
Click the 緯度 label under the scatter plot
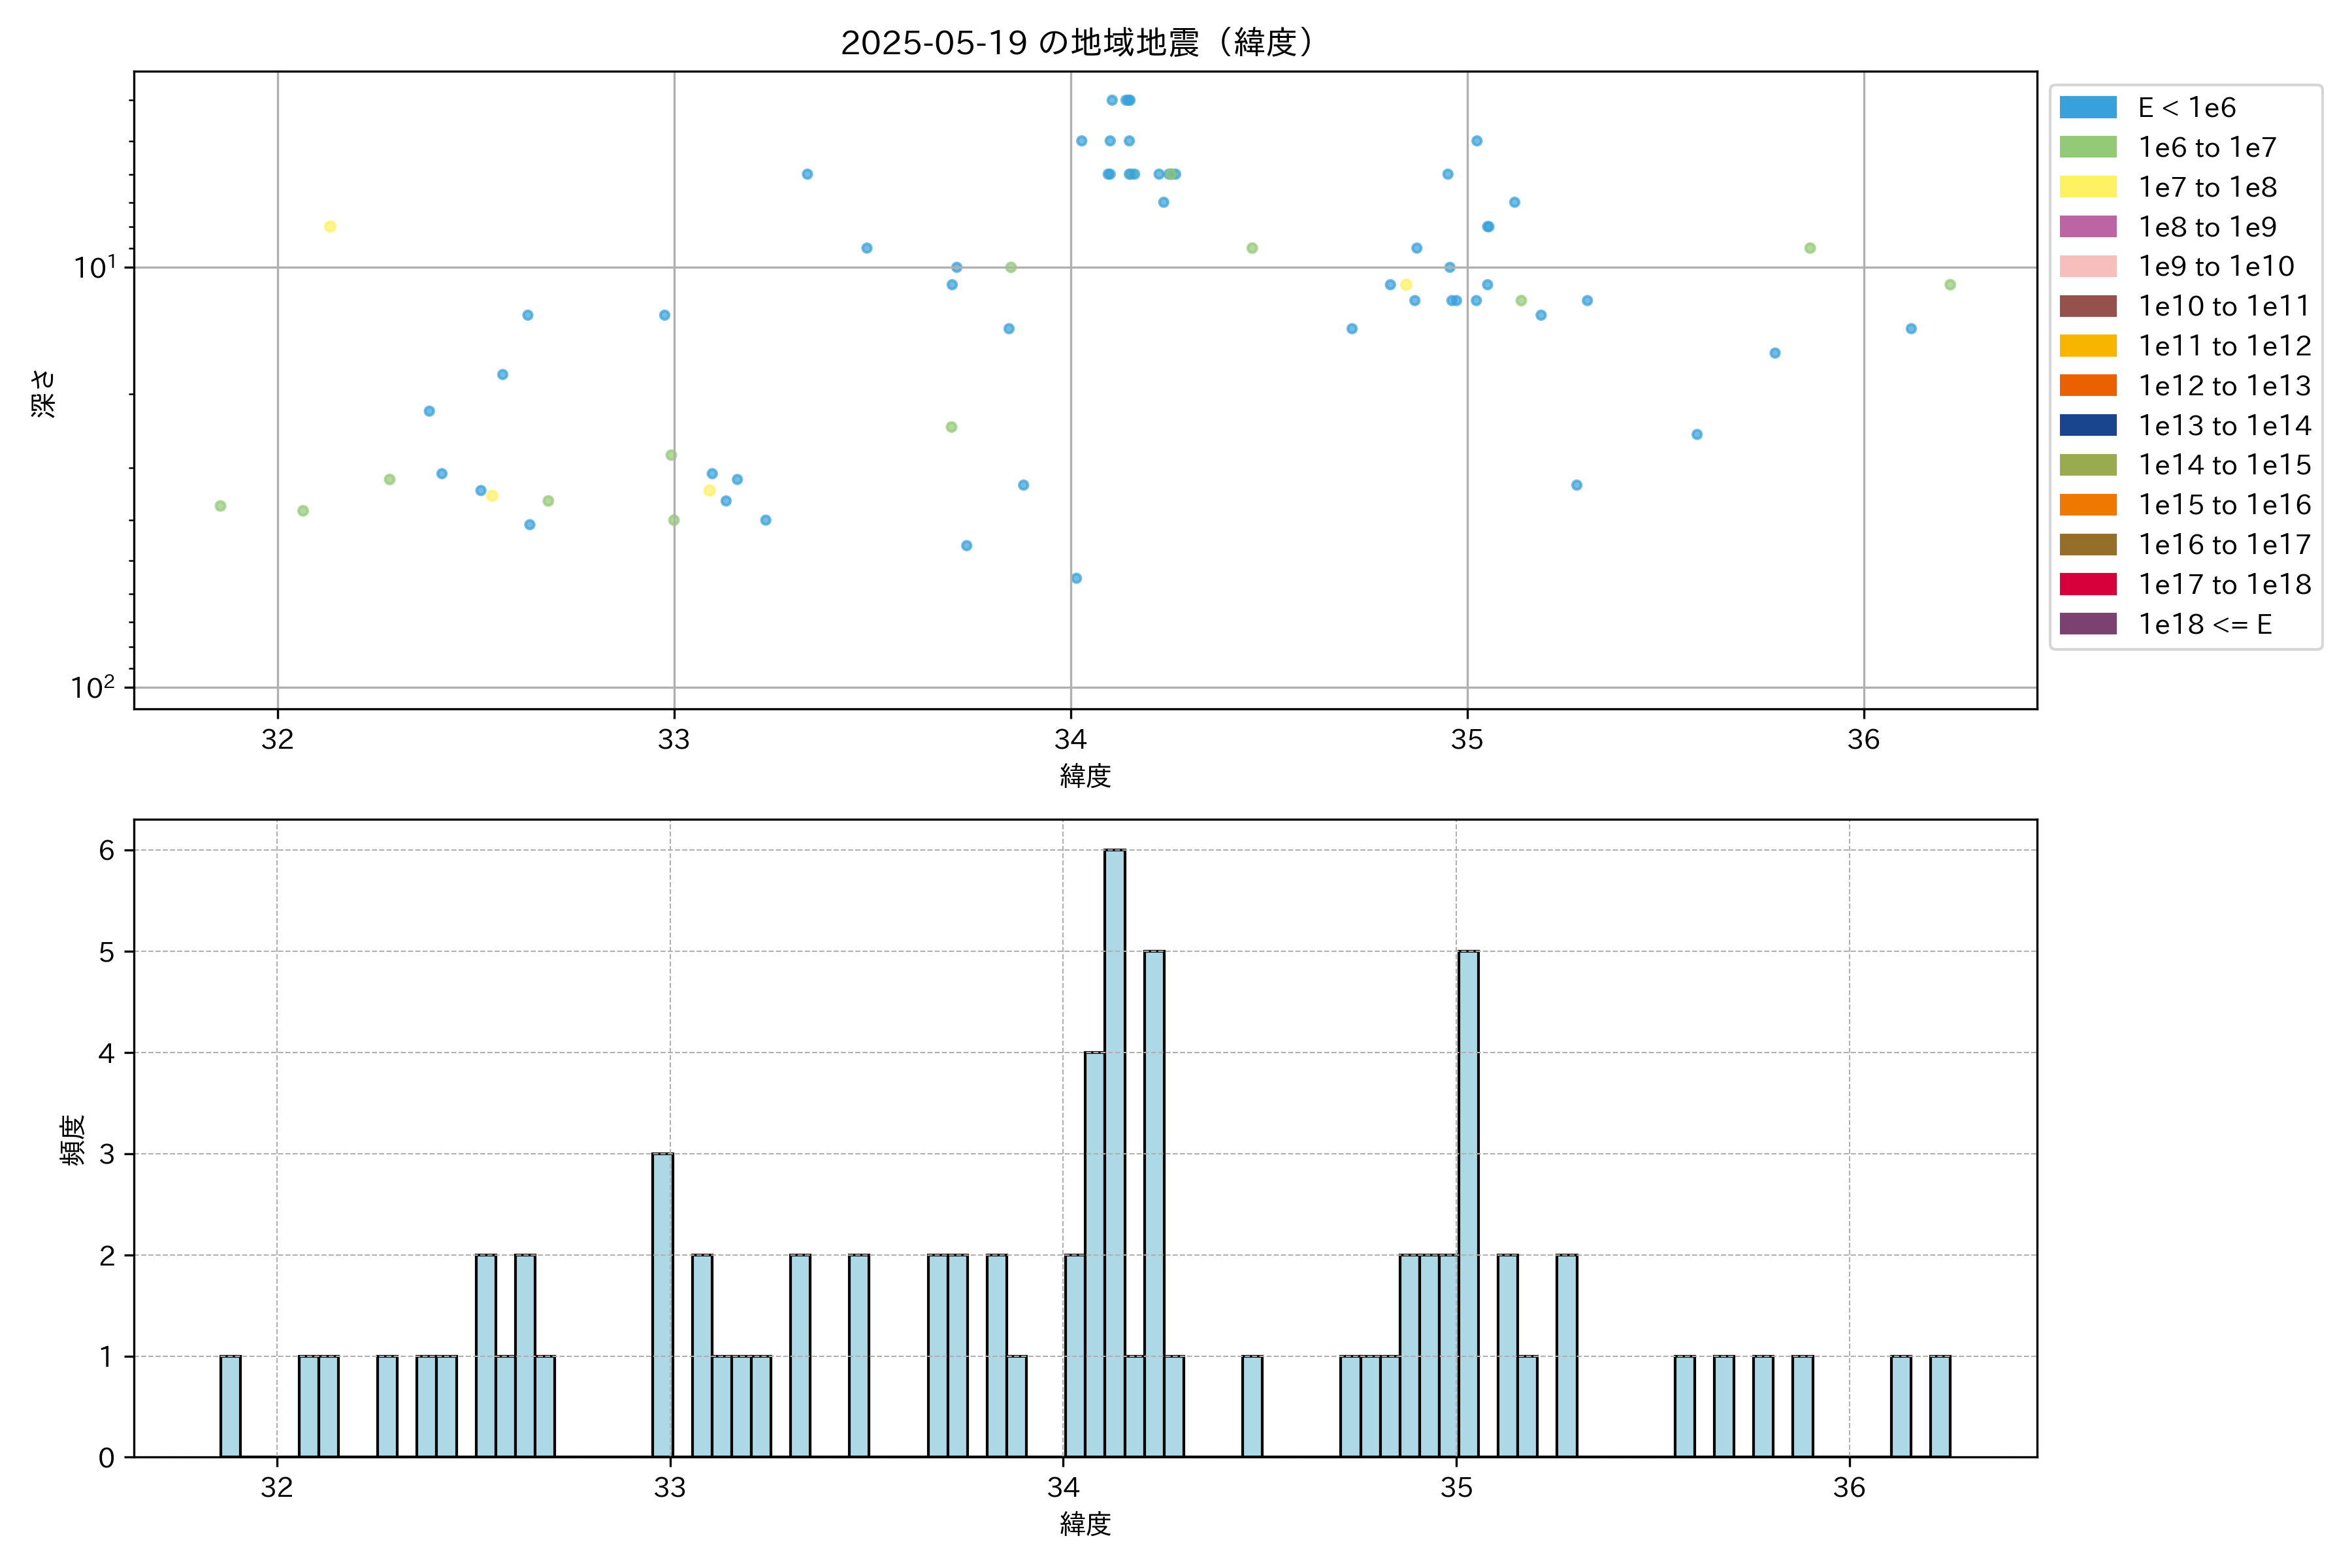click(1085, 775)
